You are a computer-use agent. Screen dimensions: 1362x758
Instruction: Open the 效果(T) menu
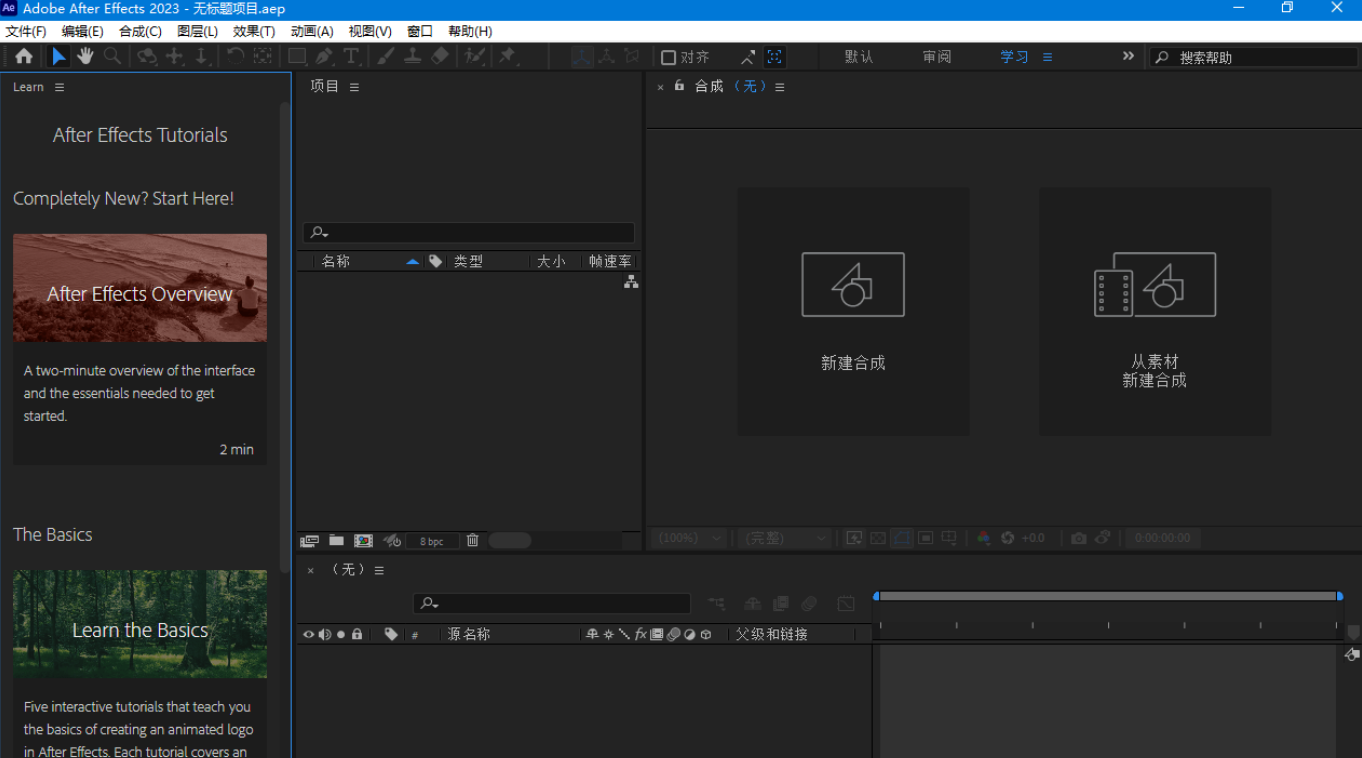tap(254, 32)
